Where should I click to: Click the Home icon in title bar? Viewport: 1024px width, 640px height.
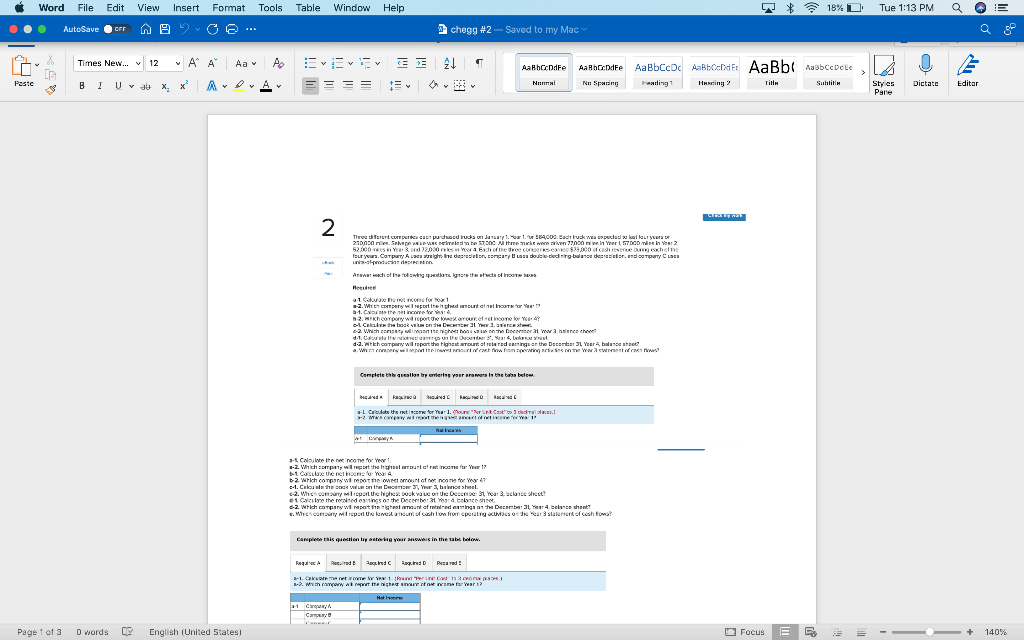(x=146, y=29)
